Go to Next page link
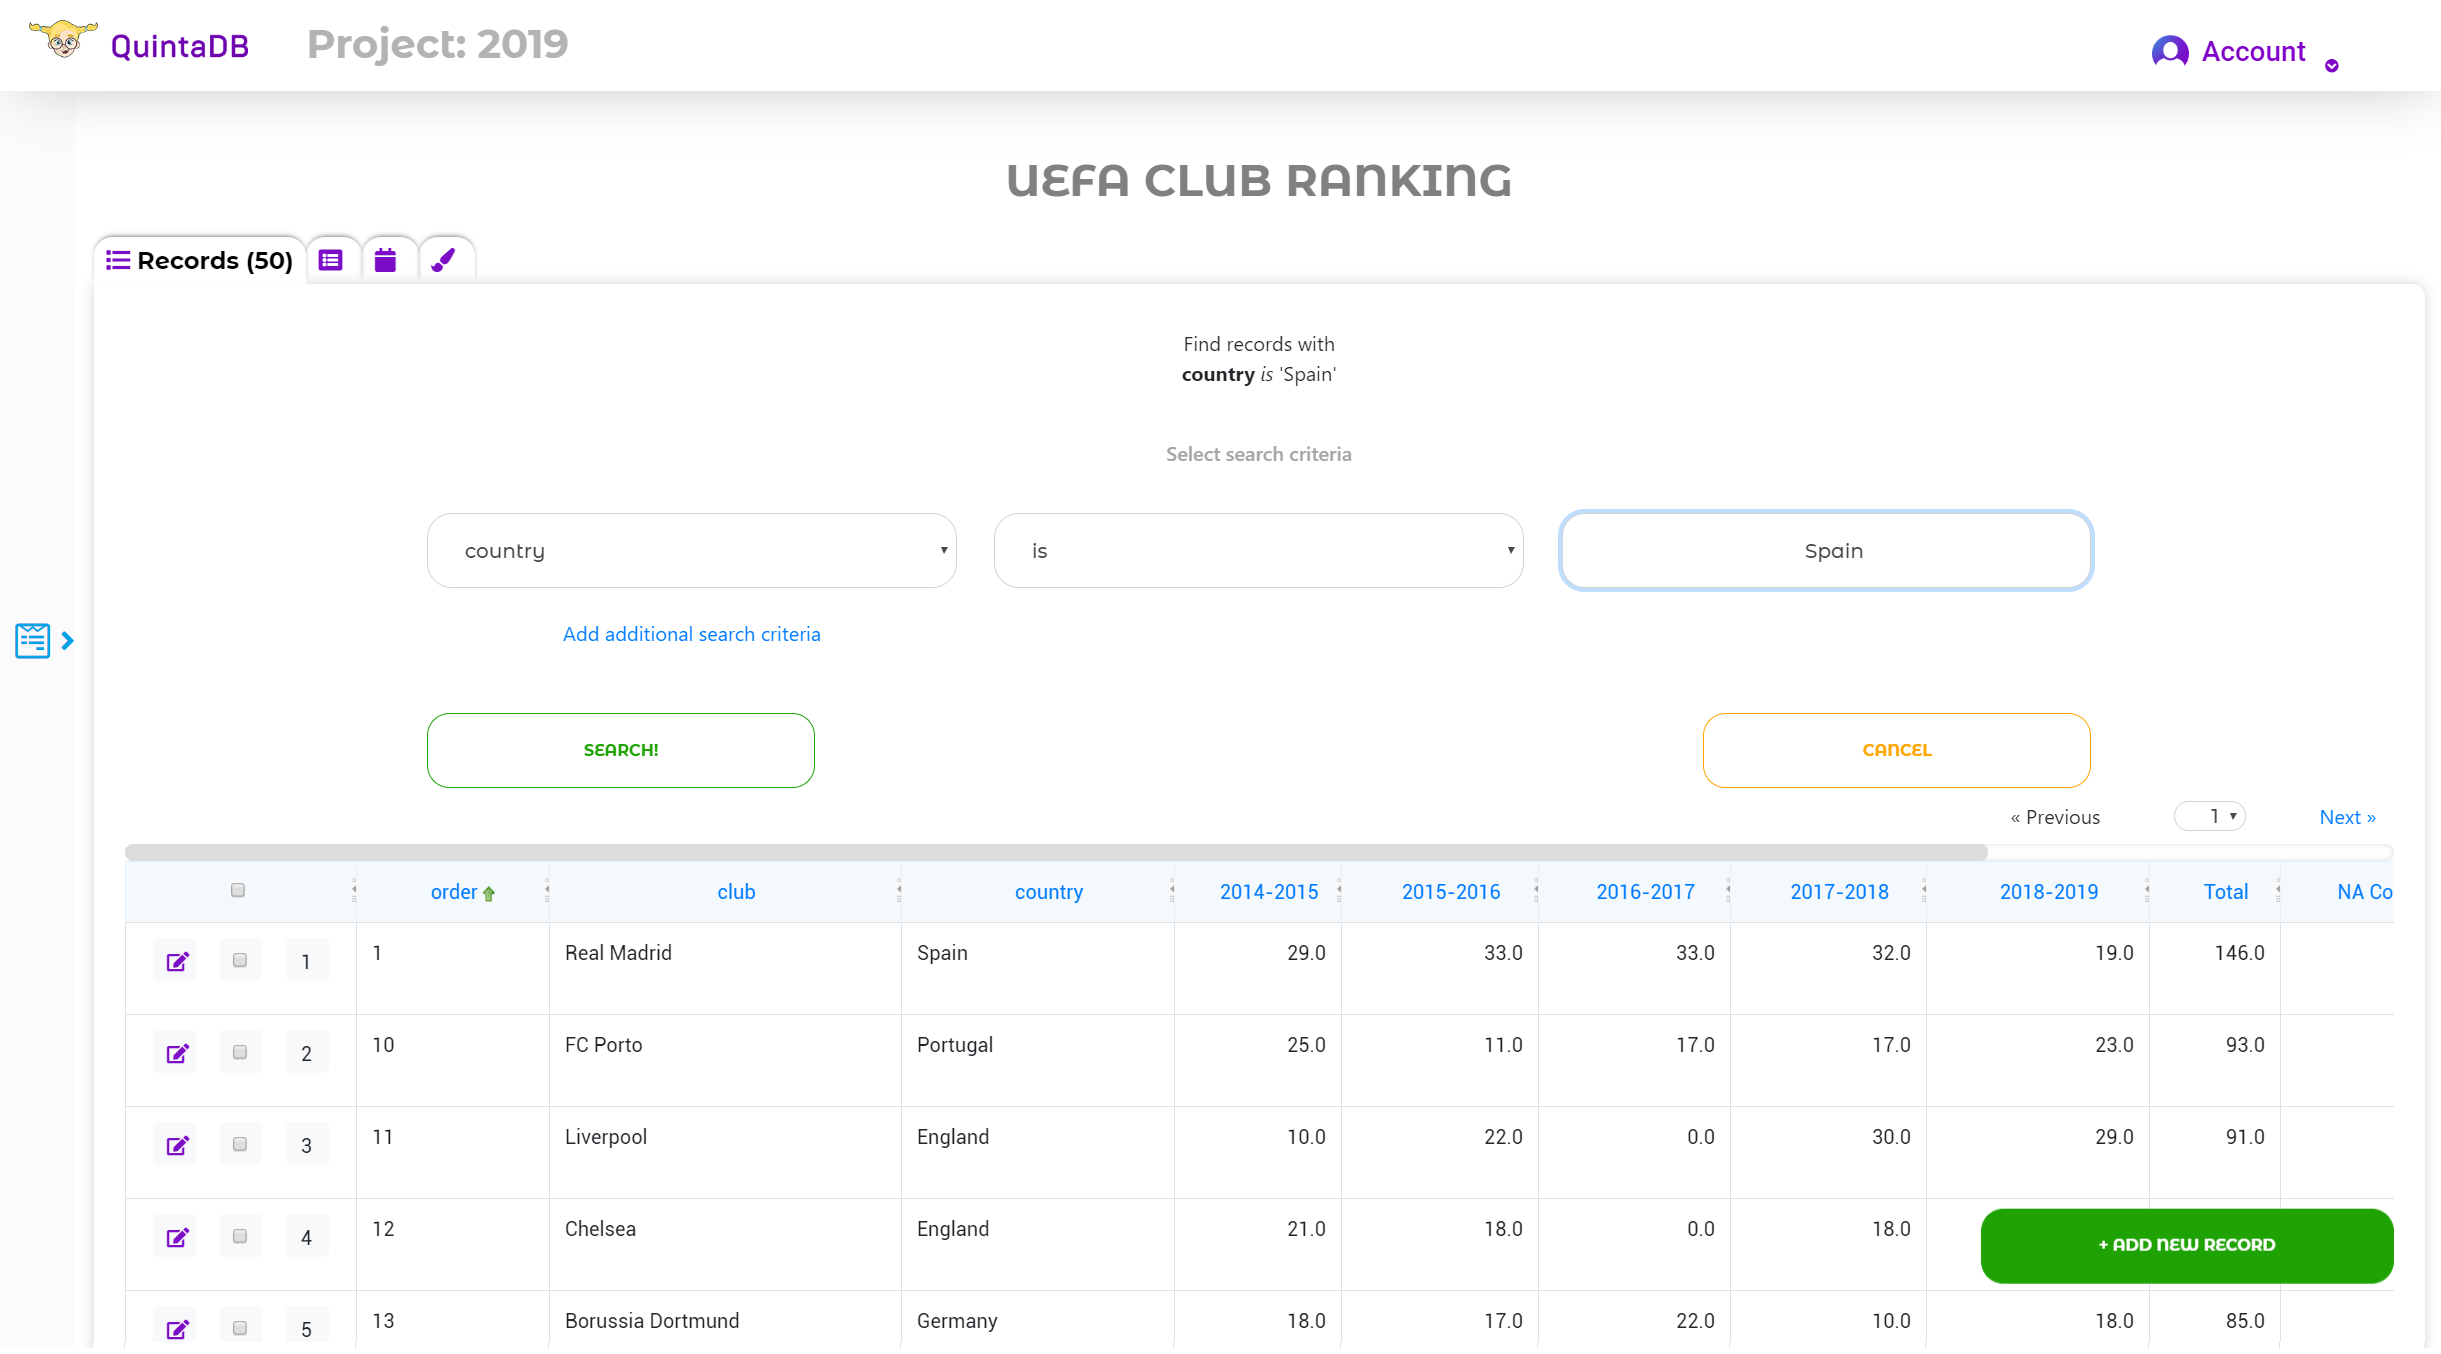2441x1354 pixels. tap(2347, 817)
